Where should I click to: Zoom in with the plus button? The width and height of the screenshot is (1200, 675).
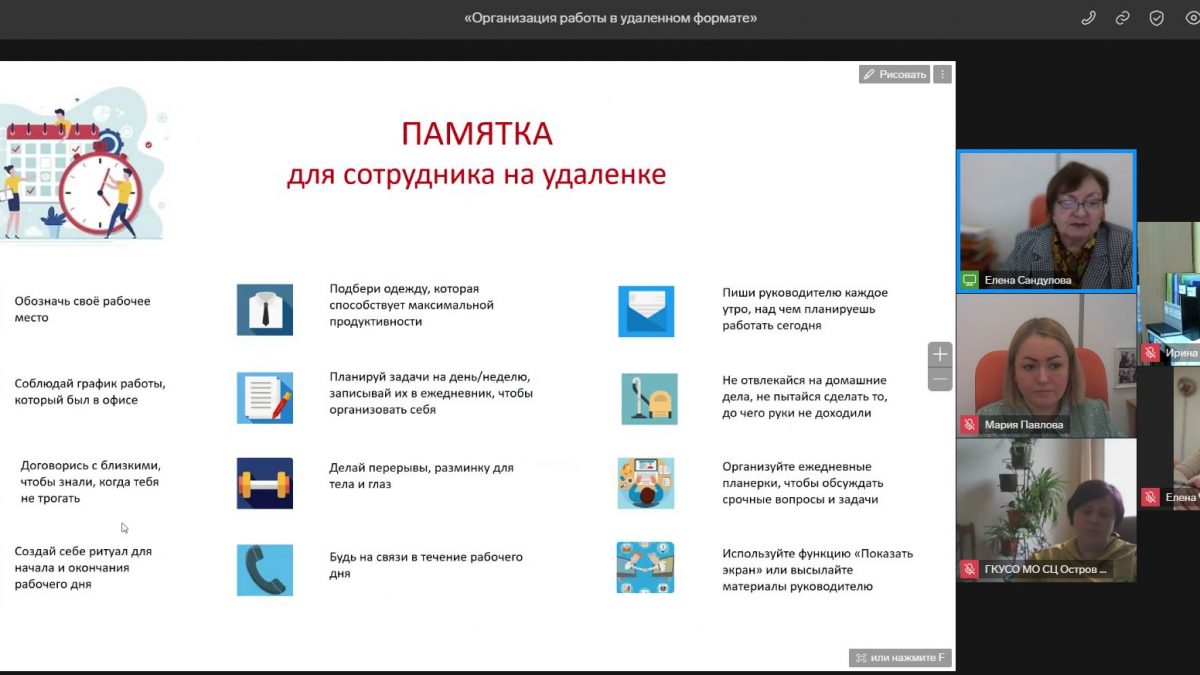coord(939,354)
